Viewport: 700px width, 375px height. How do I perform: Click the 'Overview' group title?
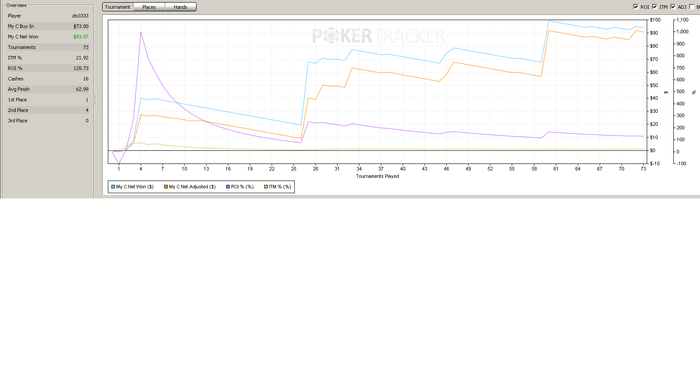pyautogui.click(x=16, y=5)
